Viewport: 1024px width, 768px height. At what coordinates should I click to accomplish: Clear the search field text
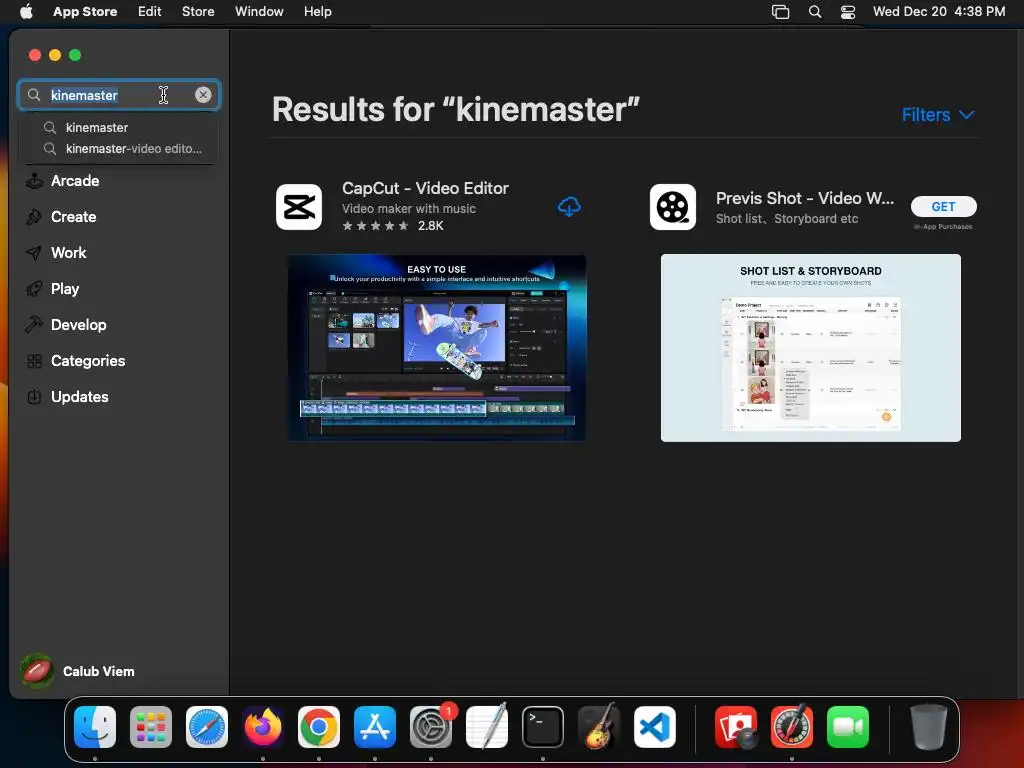[203, 95]
